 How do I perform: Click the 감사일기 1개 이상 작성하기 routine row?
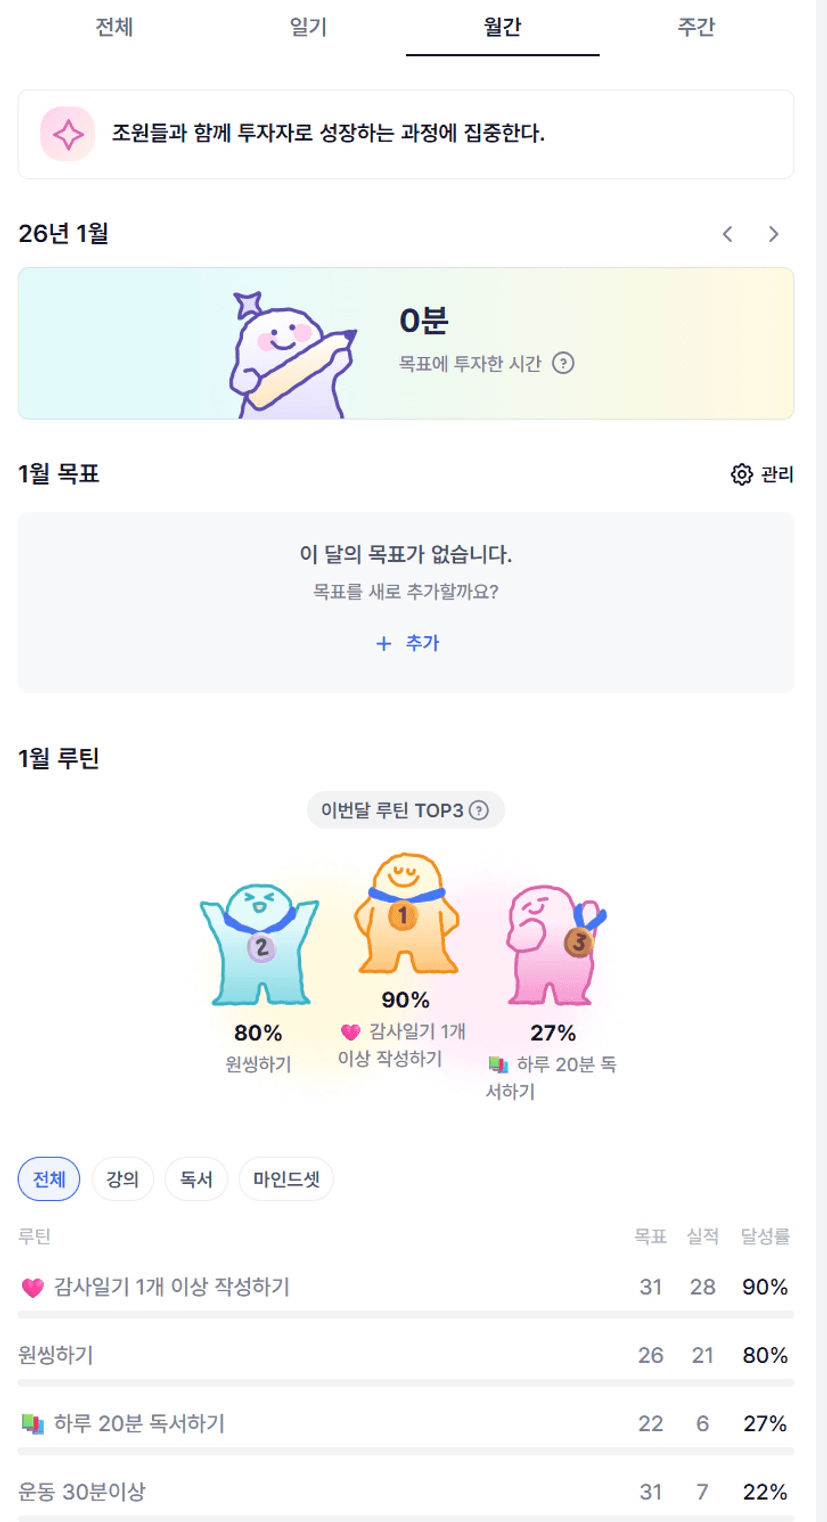tap(172, 1287)
